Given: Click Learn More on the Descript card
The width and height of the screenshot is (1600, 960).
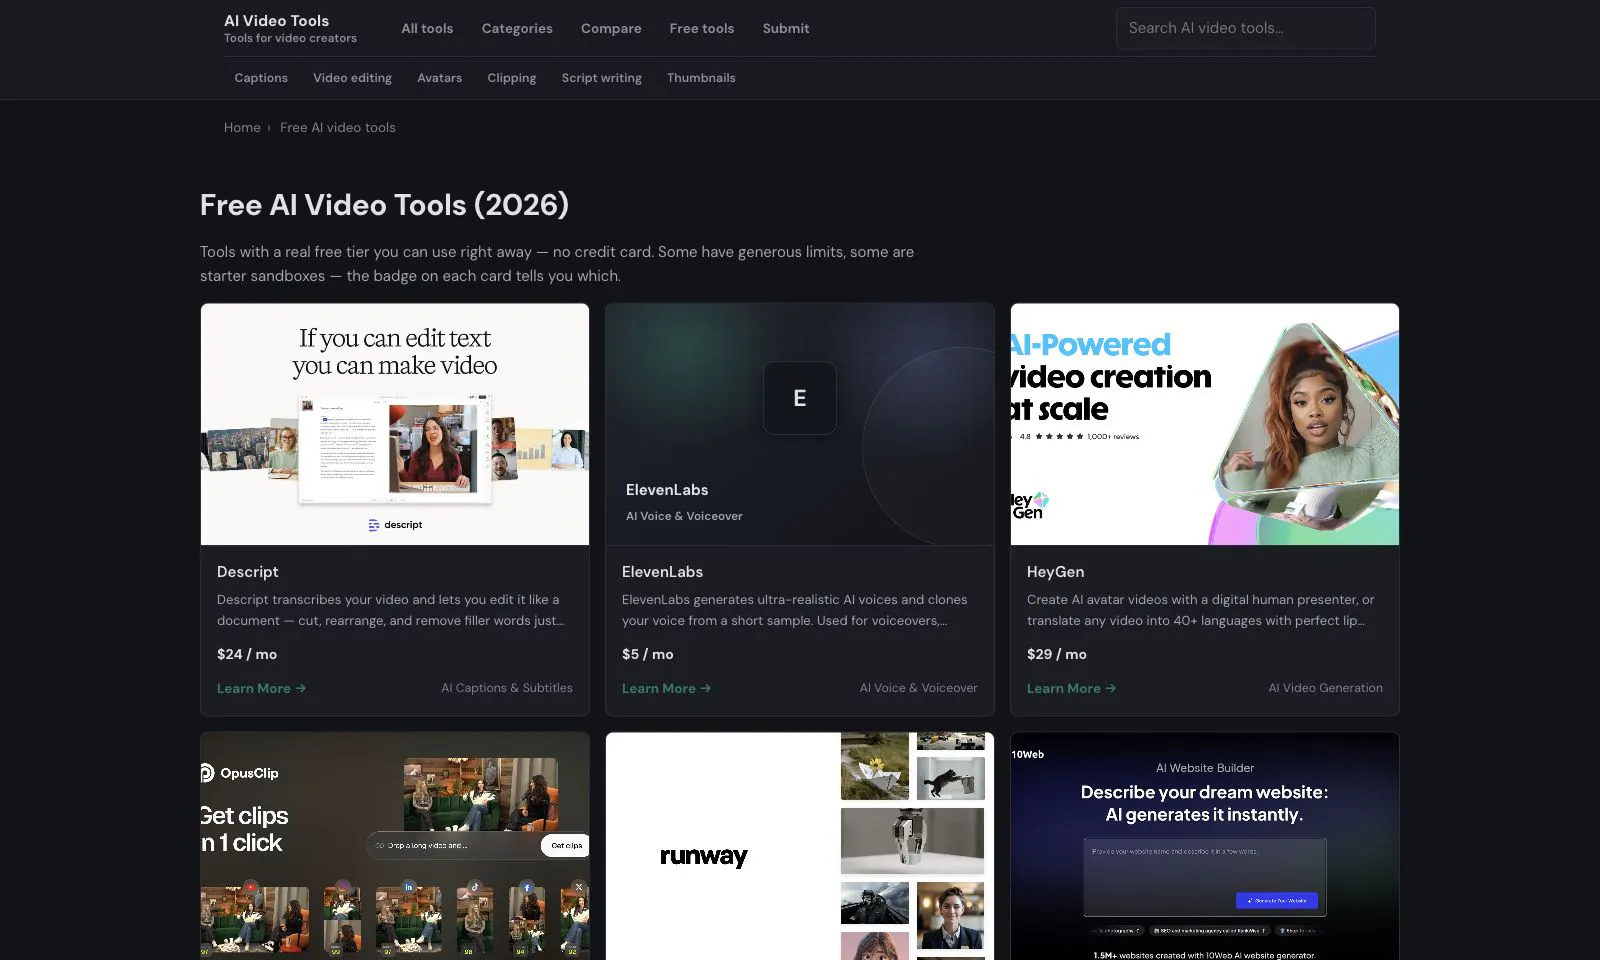Looking at the screenshot, I should coord(261,688).
